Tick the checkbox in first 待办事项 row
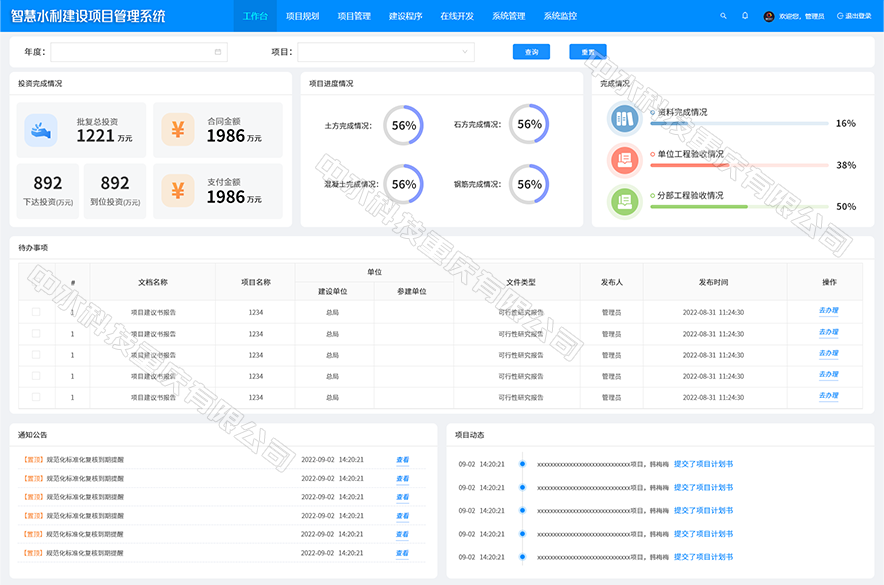Screen dimensions: 884x585 click(36, 312)
